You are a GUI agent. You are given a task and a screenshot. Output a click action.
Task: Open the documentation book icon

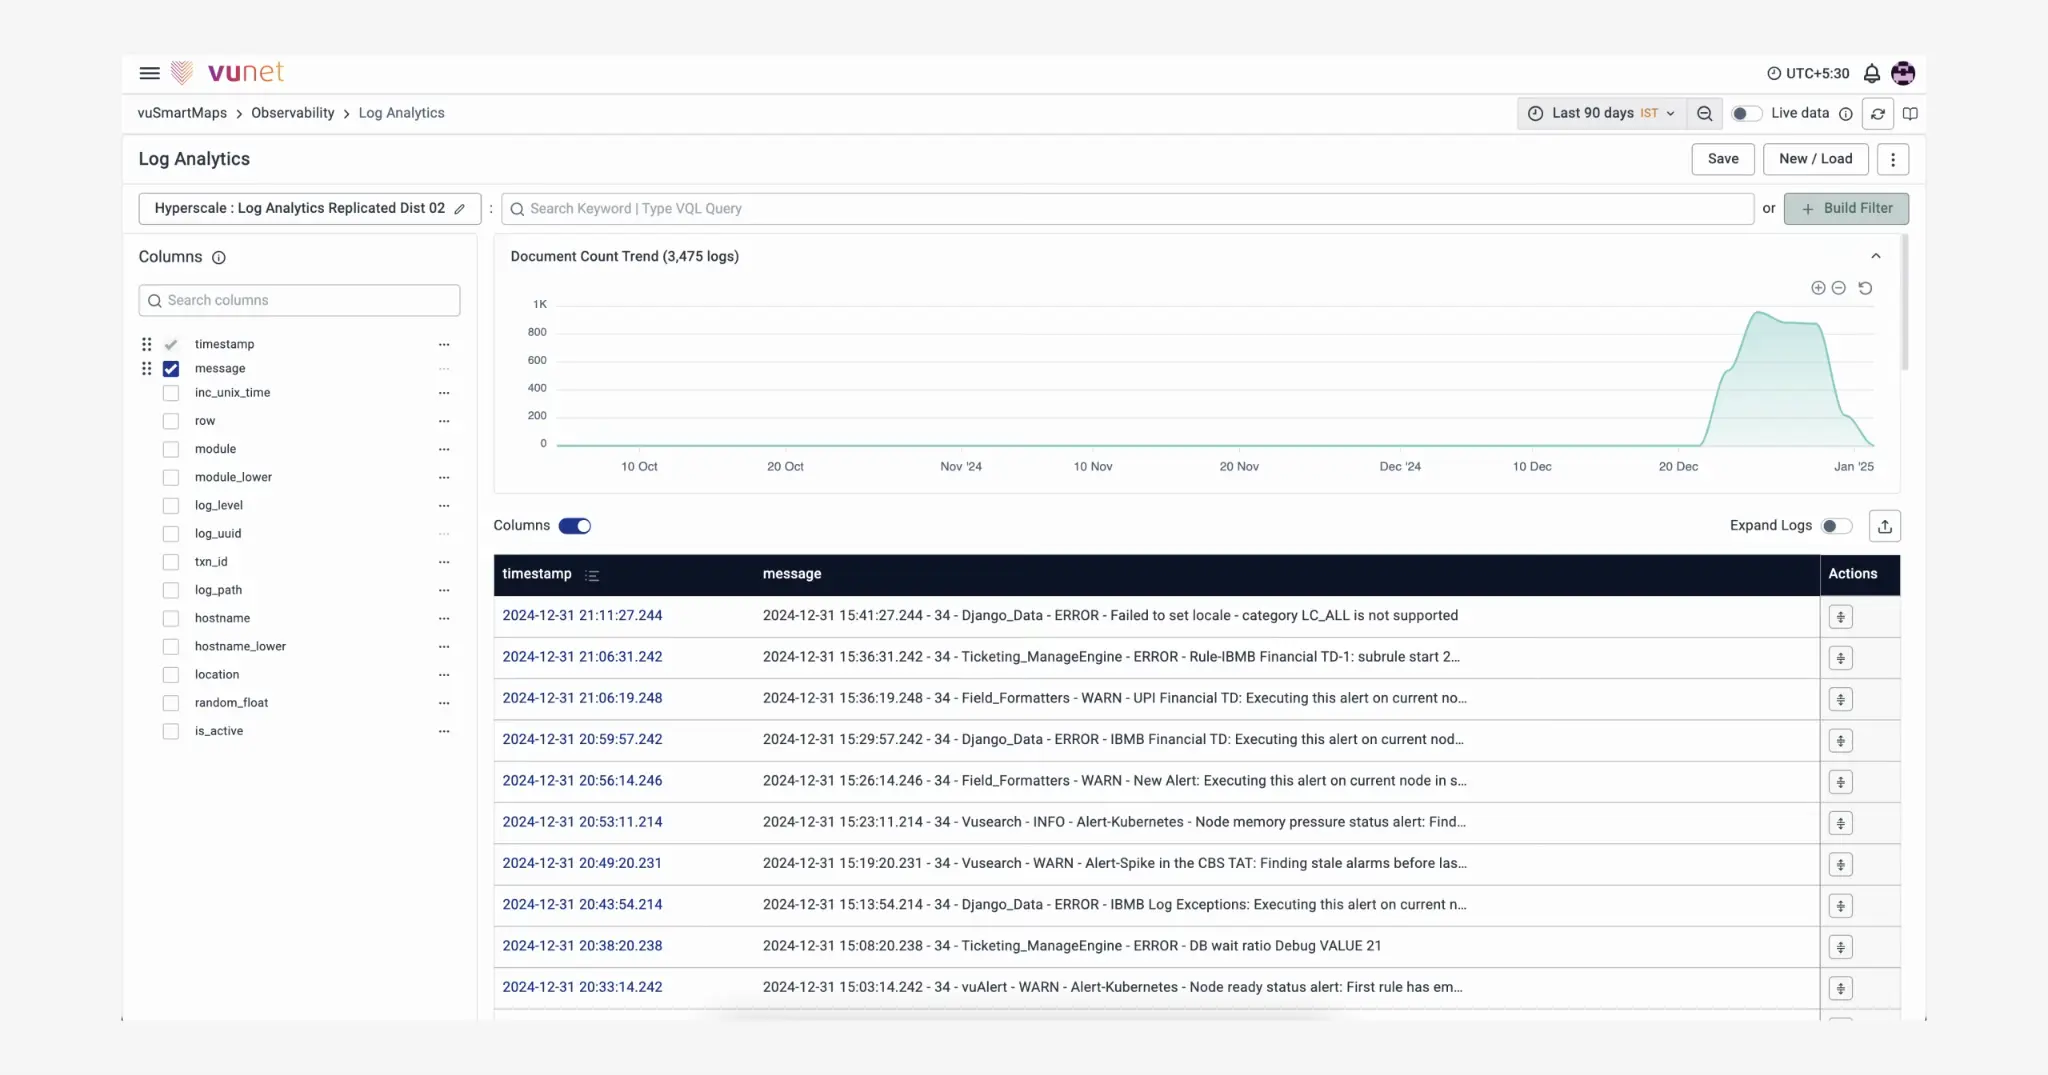coord(1910,114)
